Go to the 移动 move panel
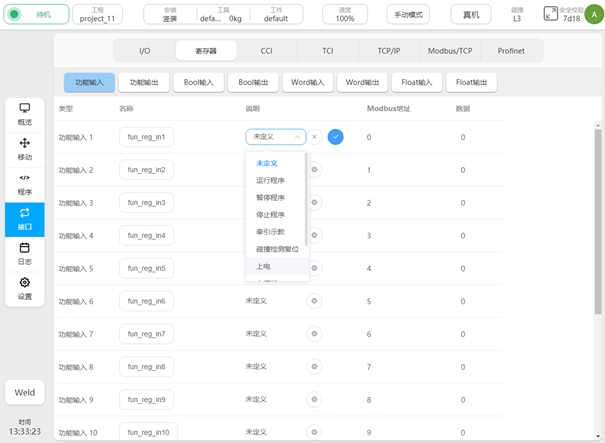The width and height of the screenshot is (605, 443). (x=24, y=149)
